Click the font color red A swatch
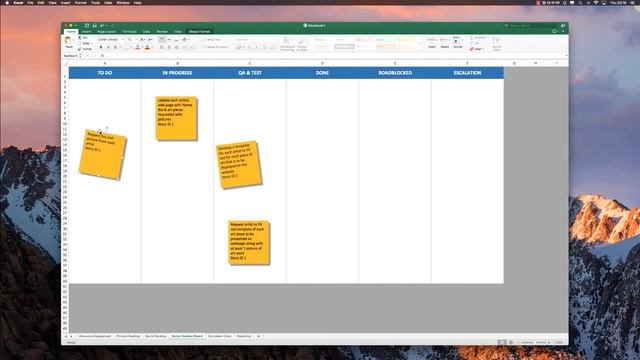 (147, 47)
